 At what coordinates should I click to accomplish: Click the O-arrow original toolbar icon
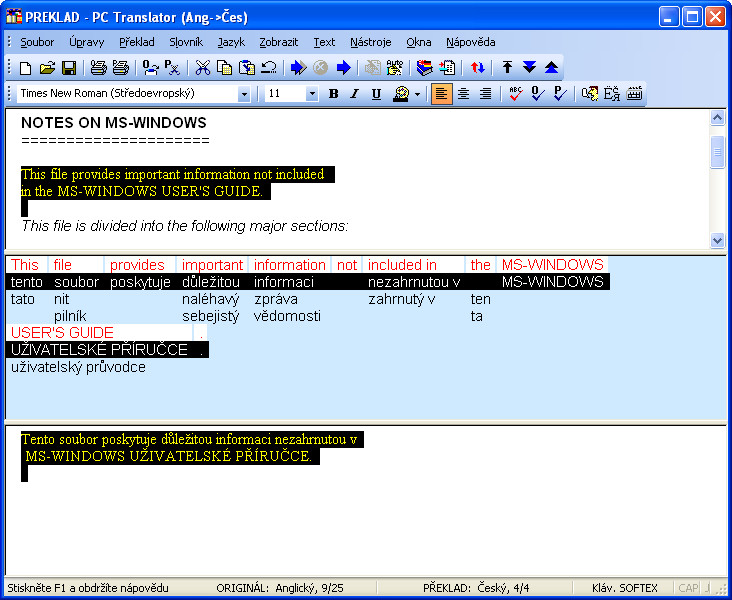pyautogui.click(x=150, y=68)
